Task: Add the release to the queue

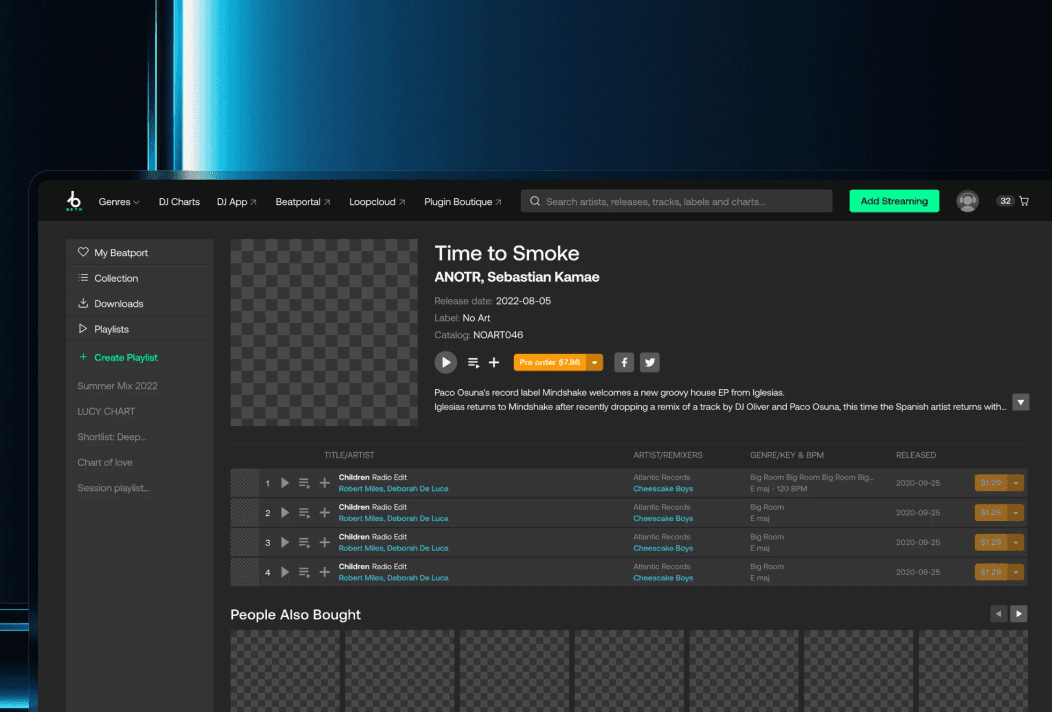Action: click(x=473, y=362)
